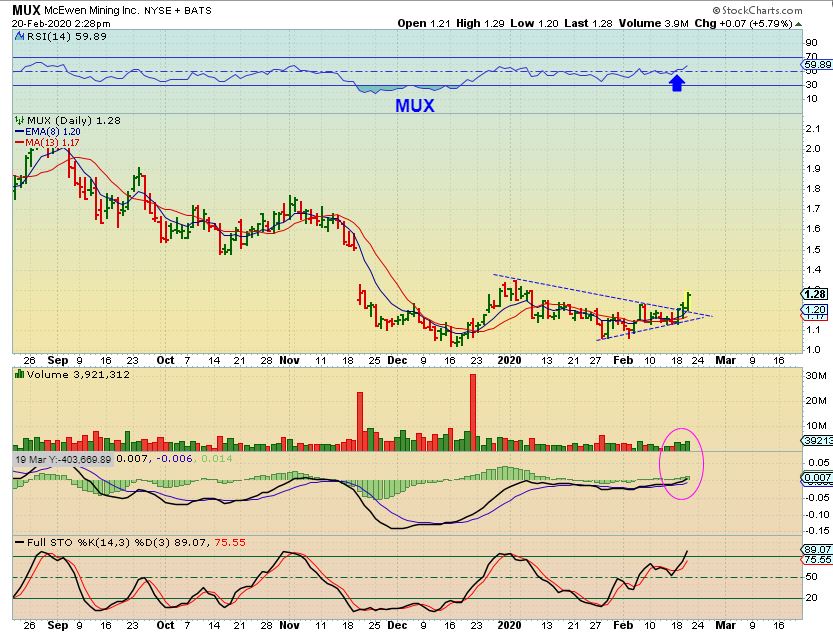Click the green up-triangle after Chg percentage
Screen dimensions: 833x632
pyautogui.click(x=798, y=24)
